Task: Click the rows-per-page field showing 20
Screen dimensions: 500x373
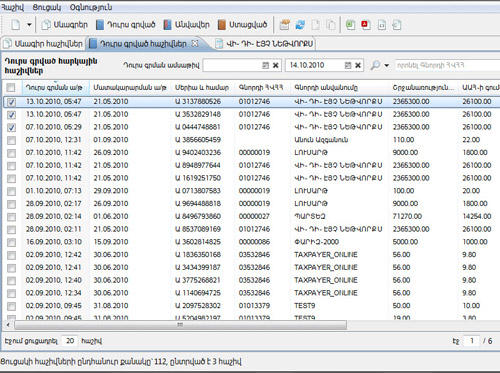Action: tap(70, 341)
